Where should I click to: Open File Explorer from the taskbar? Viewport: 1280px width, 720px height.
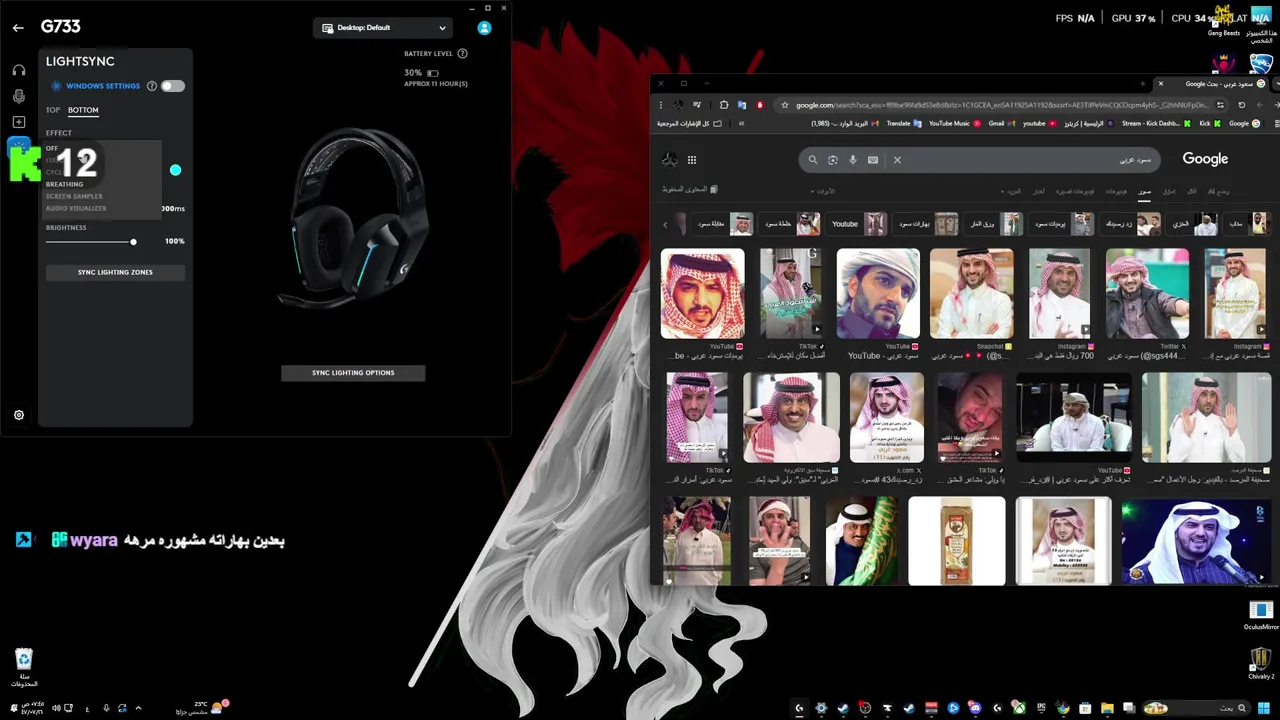pos(1107,708)
